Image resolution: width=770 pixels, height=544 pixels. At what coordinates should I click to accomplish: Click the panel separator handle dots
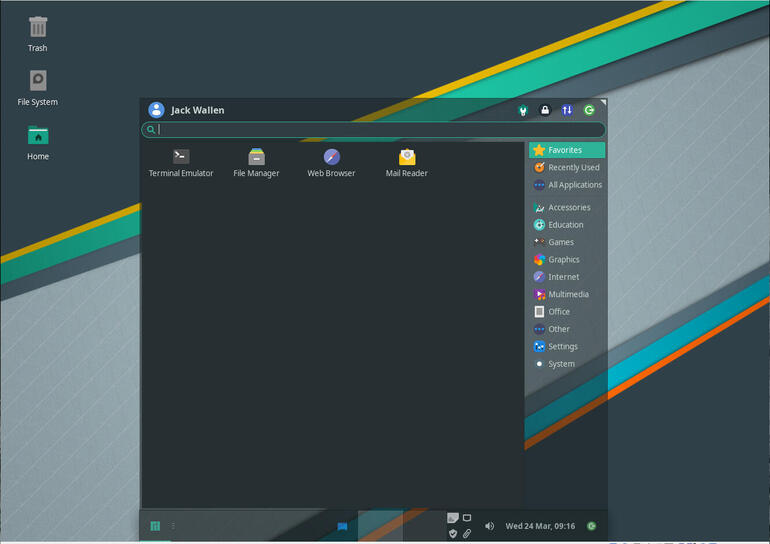[x=173, y=526]
